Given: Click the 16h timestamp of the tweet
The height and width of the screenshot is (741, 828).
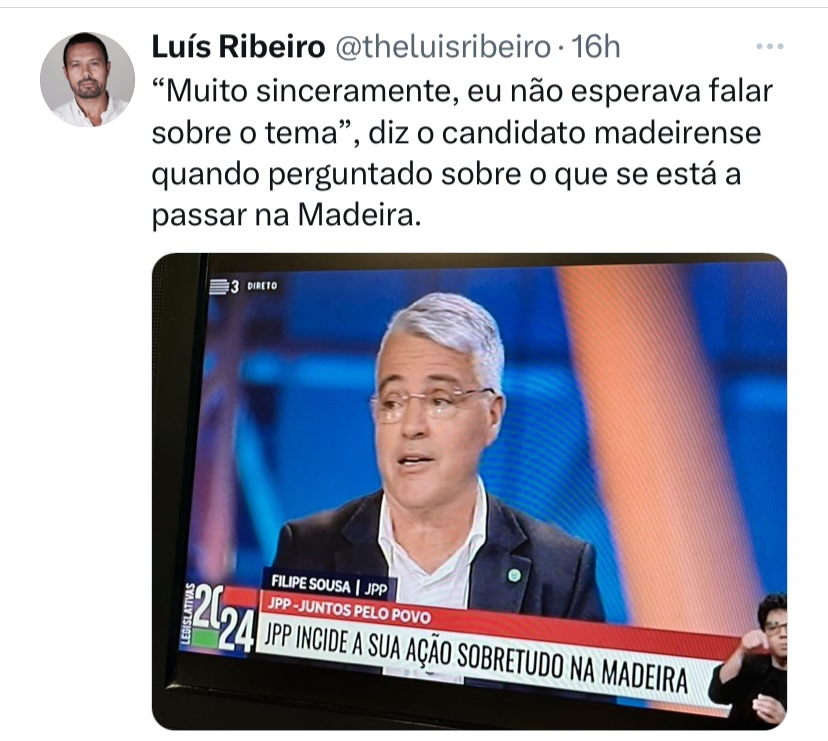Looking at the screenshot, I should (596, 47).
